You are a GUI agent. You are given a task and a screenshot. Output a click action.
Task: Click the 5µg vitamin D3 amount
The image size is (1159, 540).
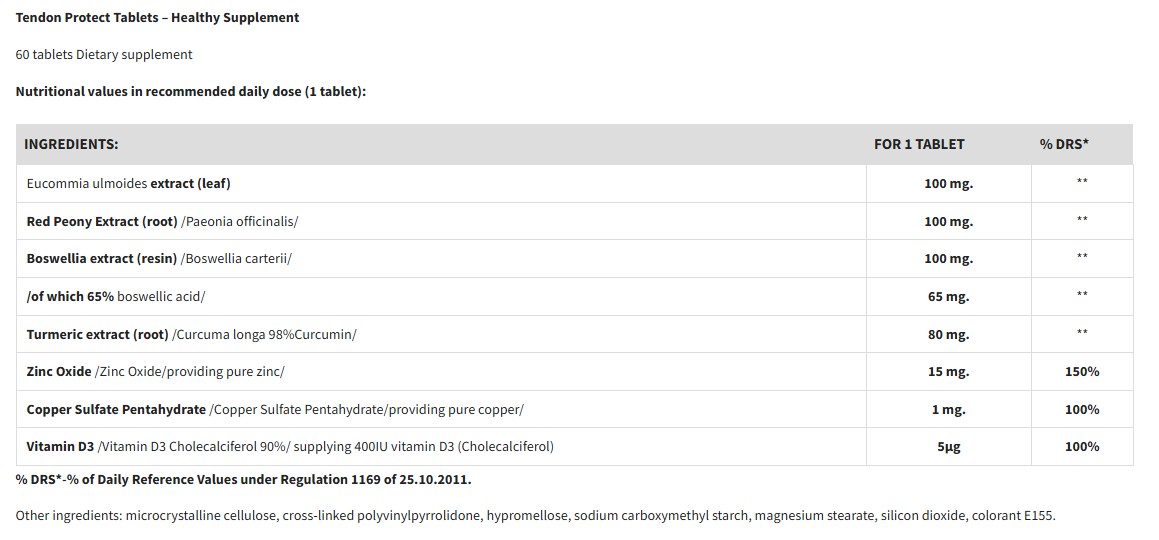[948, 446]
